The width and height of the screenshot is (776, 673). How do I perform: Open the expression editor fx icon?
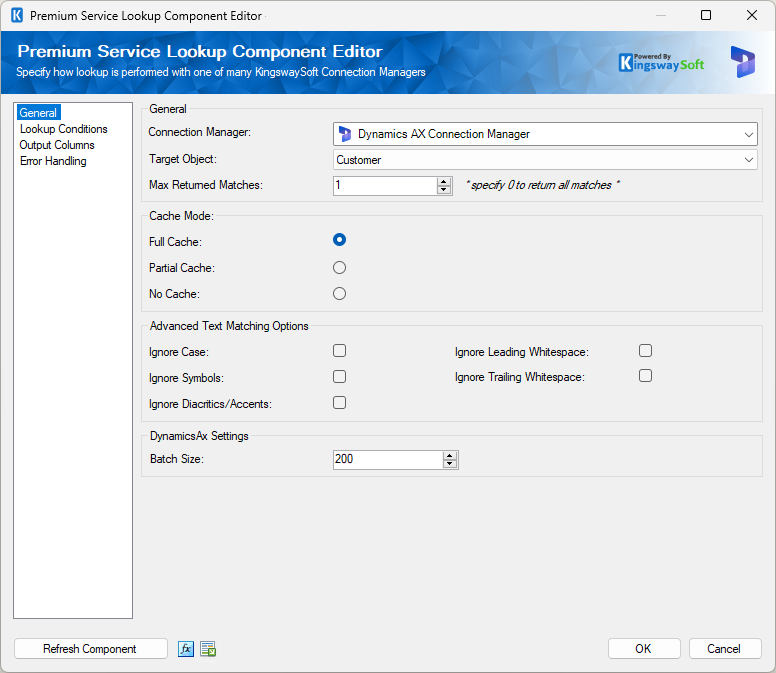point(186,649)
